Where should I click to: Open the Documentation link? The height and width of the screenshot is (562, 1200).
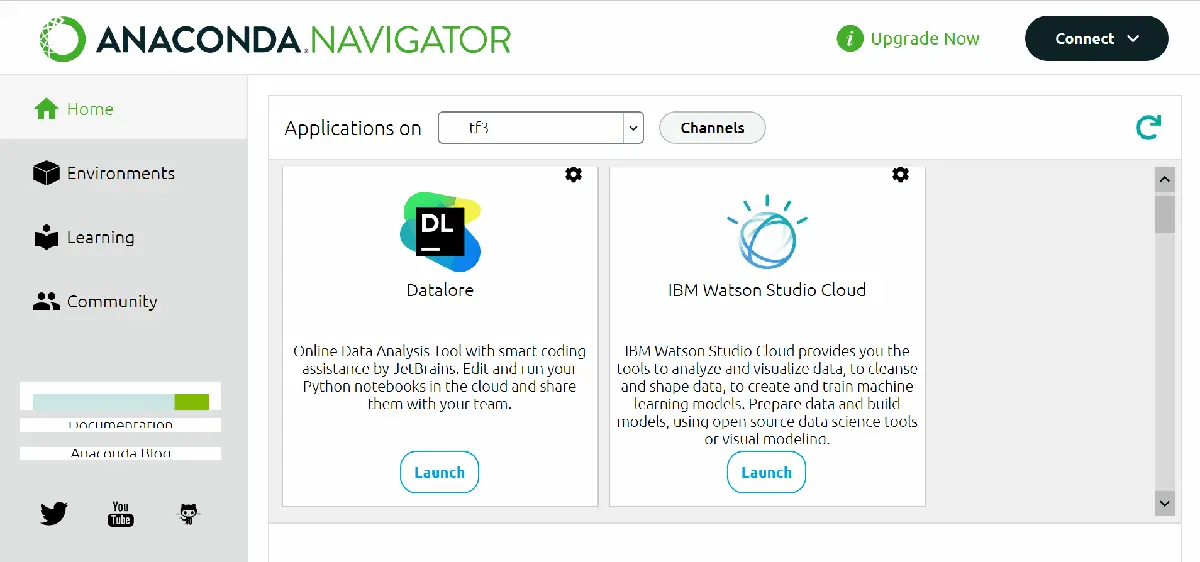[120, 425]
